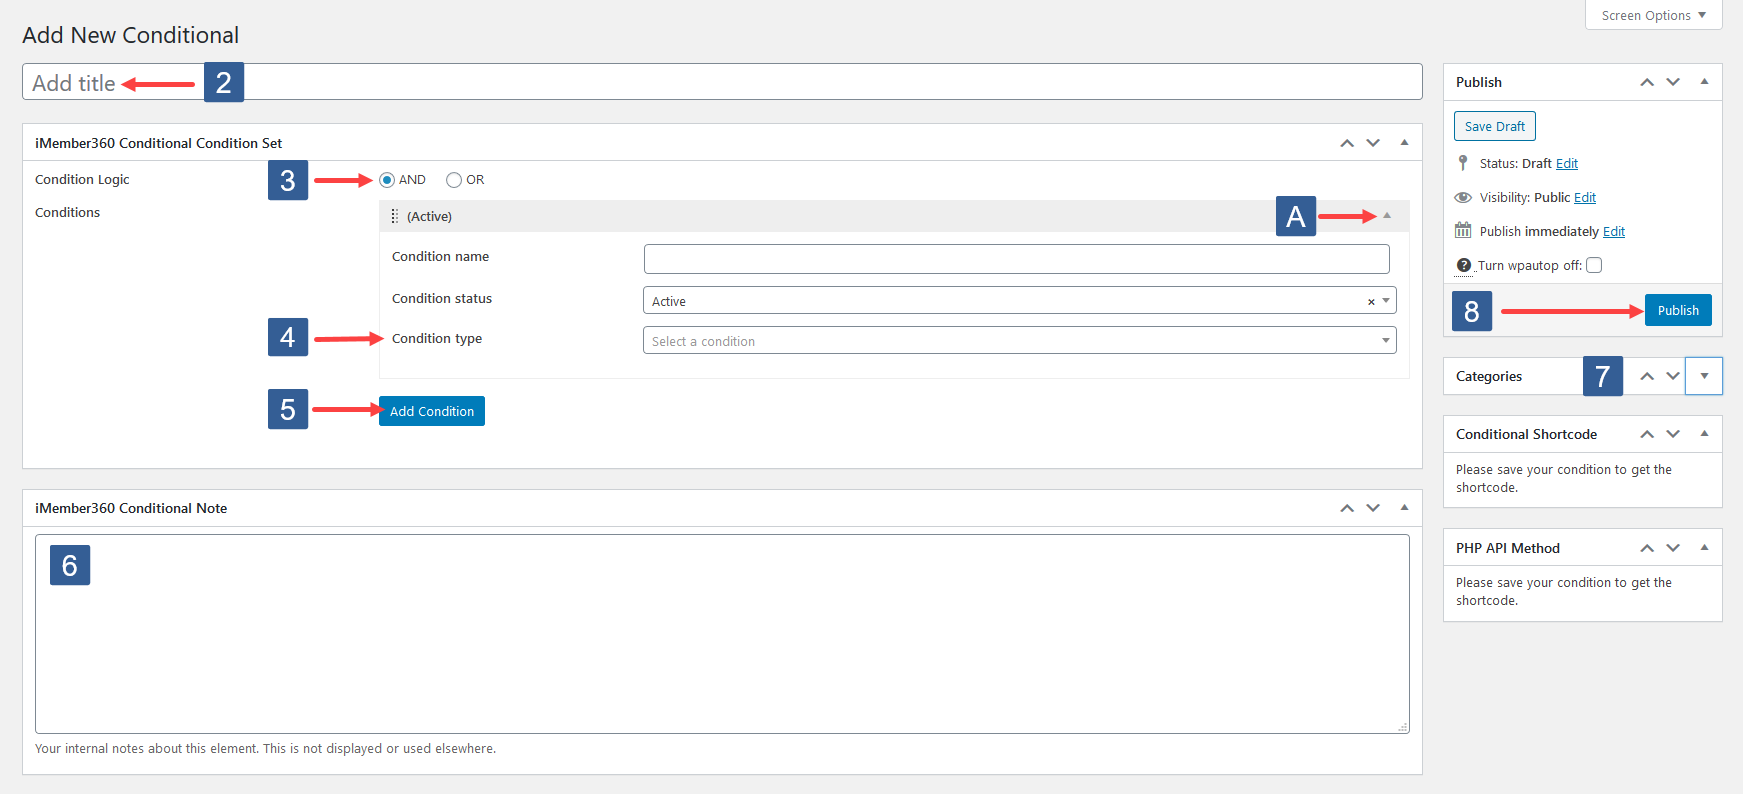
Task: Click the Add title input field
Action: click(722, 82)
